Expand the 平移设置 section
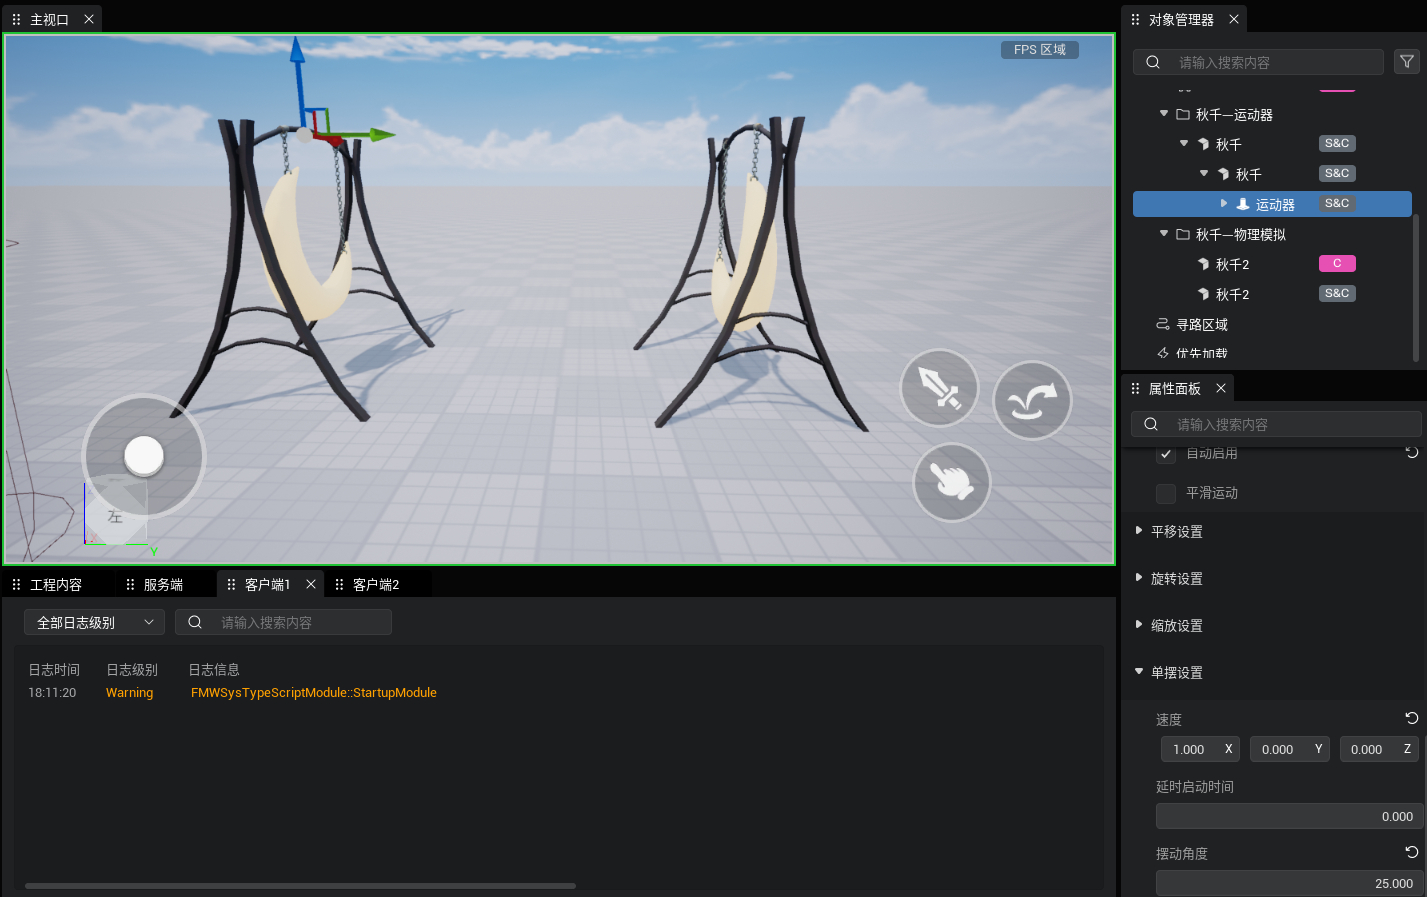This screenshot has height=897, width=1427. [1139, 531]
